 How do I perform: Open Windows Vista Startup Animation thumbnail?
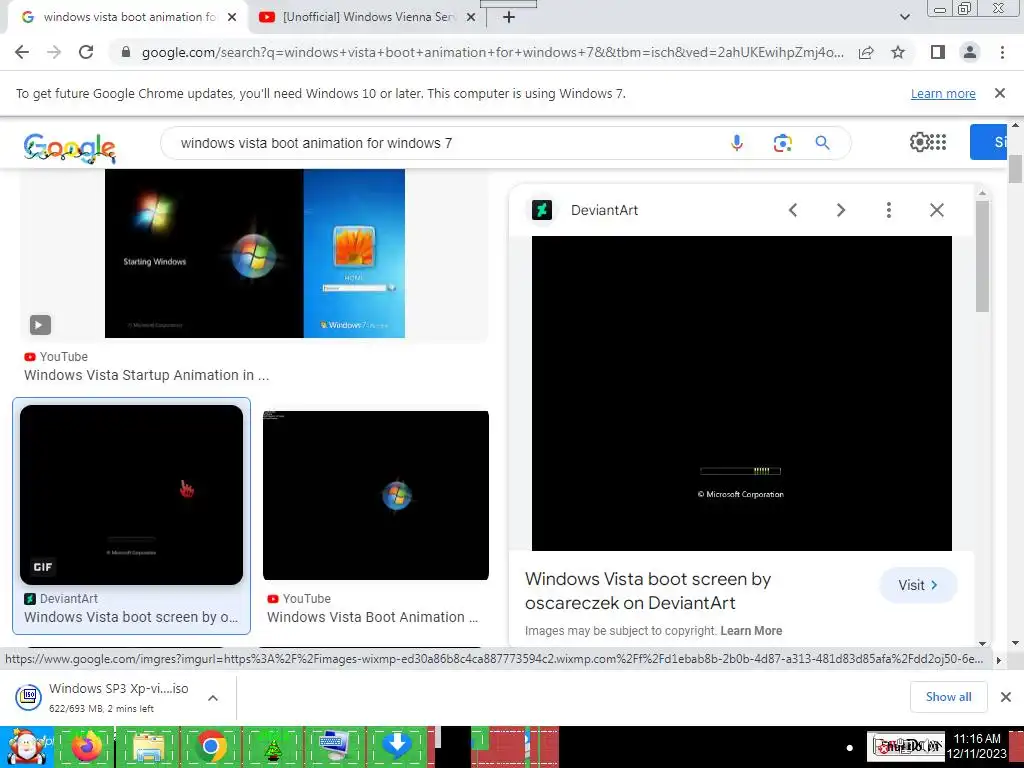point(255,253)
